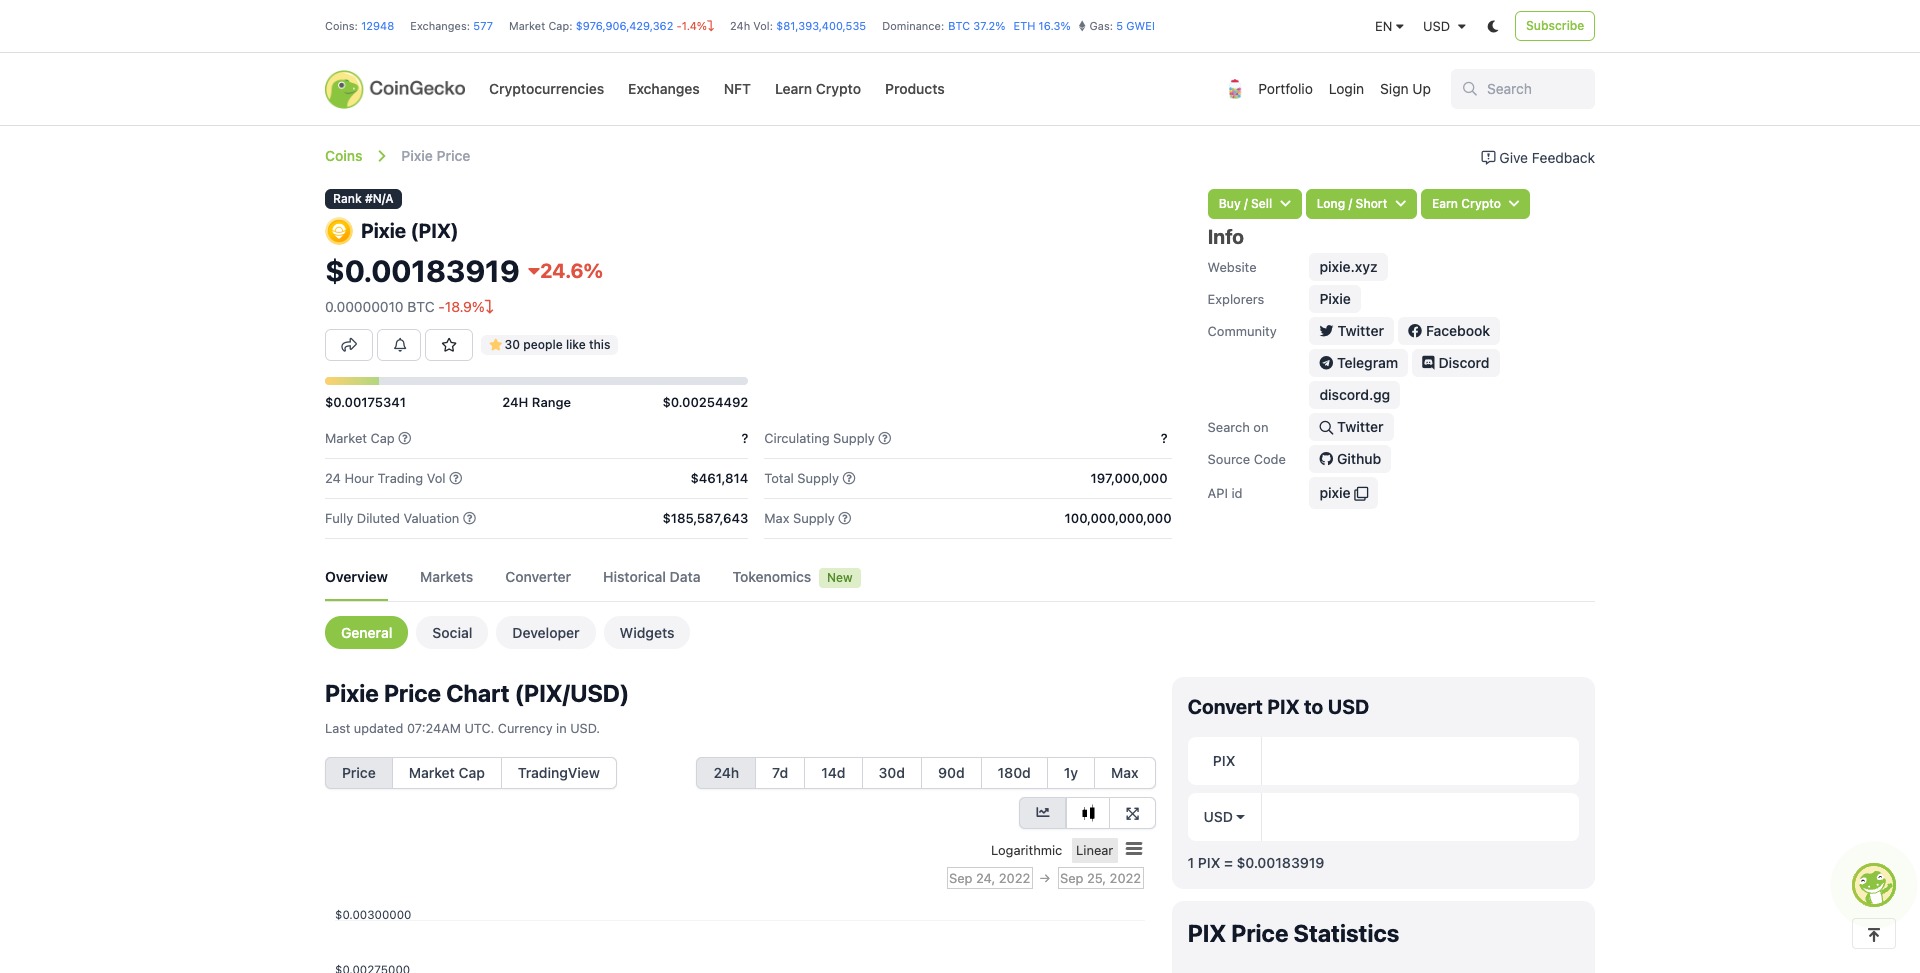The width and height of the screenshot is (1920, 973).
Task: Select the line chart icon
Action: [1043, 813]
